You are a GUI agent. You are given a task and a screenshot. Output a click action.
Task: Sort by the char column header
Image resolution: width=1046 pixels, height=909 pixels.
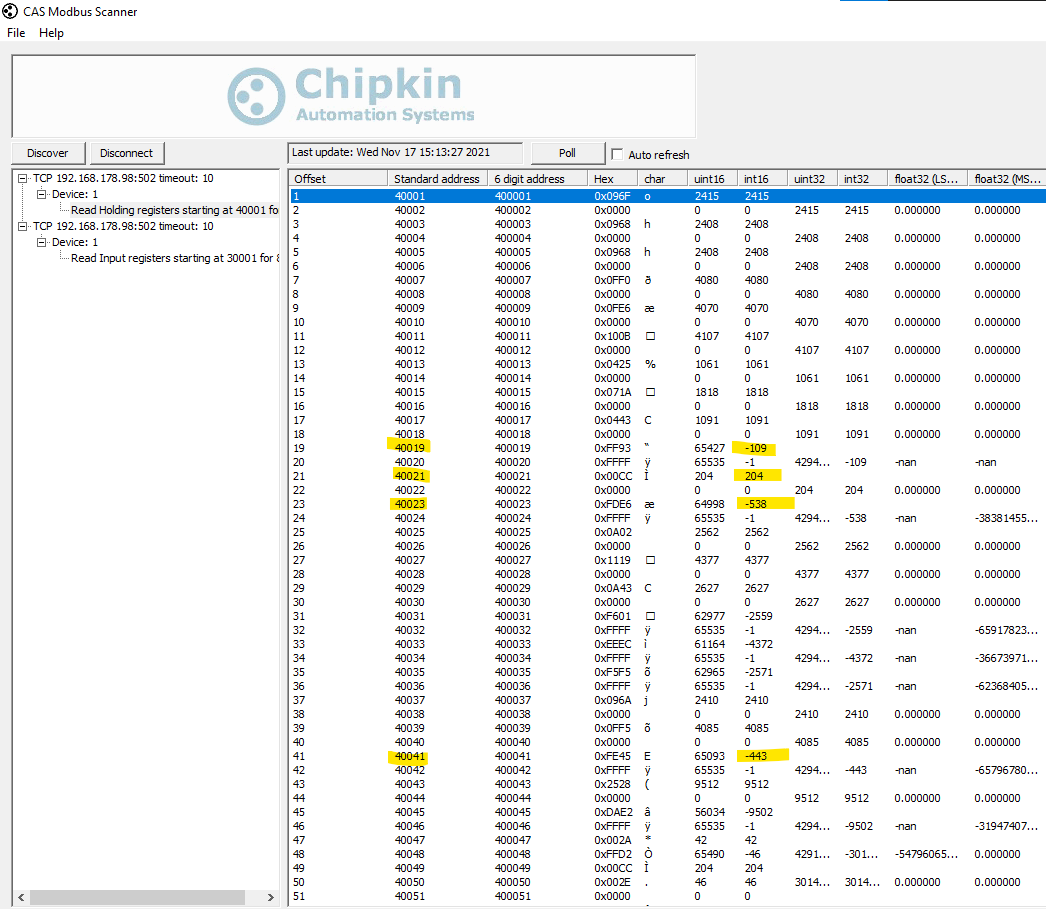coord(662,179)
